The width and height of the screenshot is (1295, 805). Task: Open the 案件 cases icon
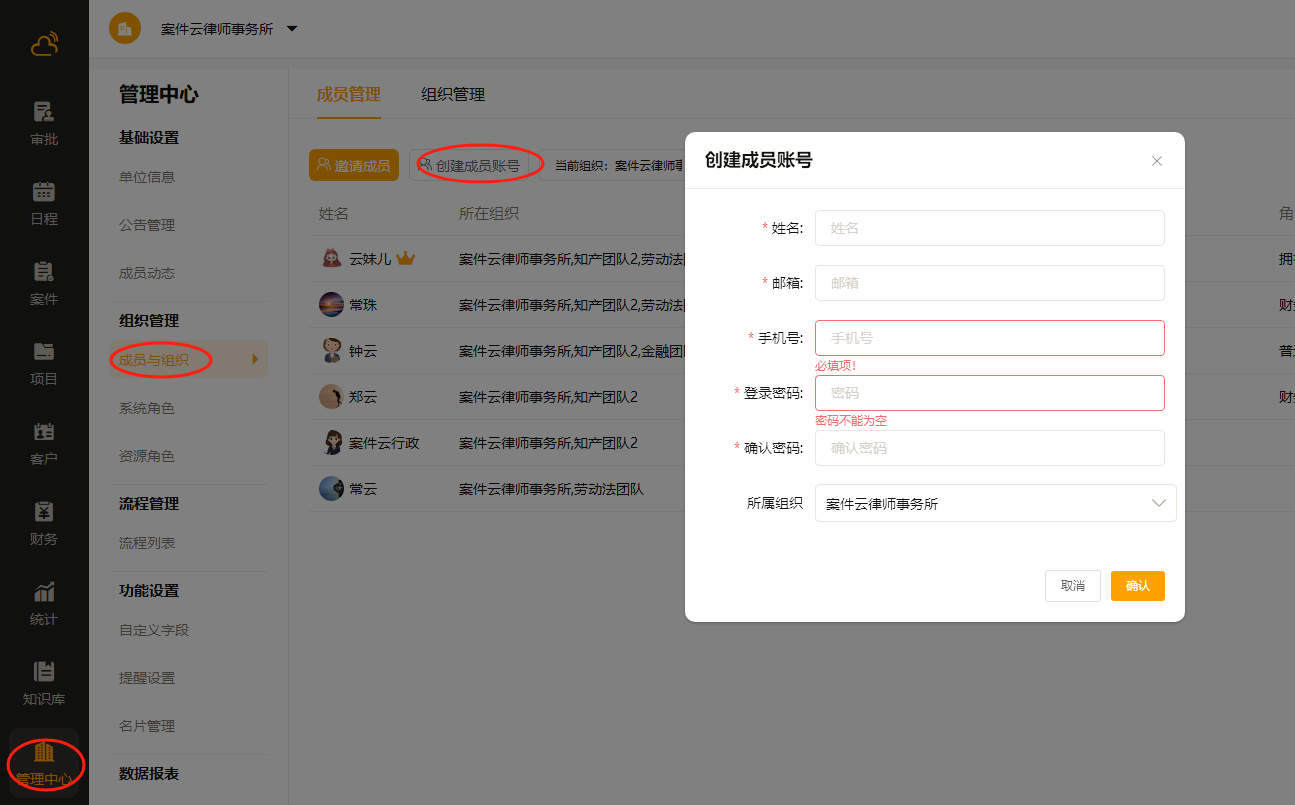click(x=44, y=272)
